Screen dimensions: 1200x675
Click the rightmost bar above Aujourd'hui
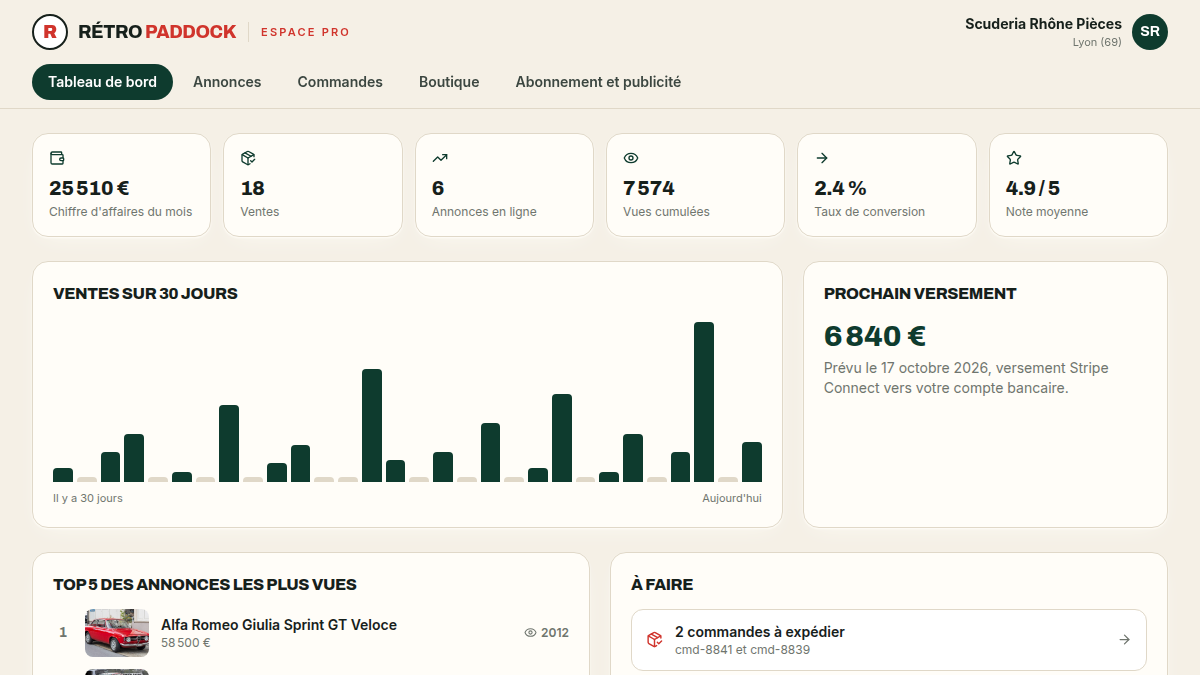point(752,462)
